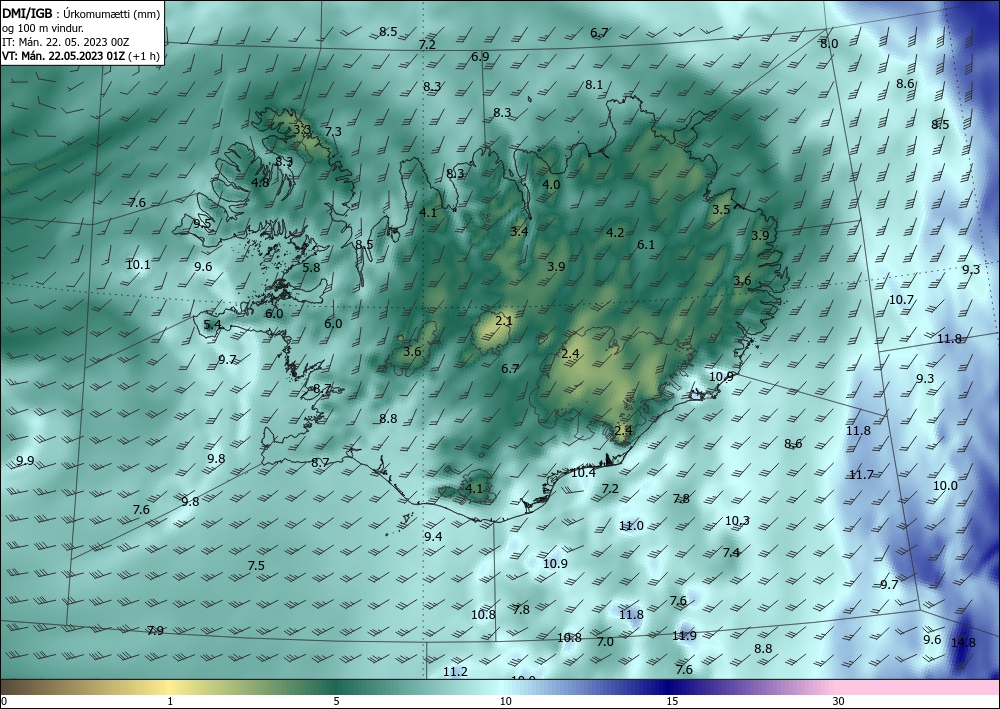The width and height of the screenshot is (1000, 709).
Task: Click the '10.7' value east of Iceland
Action: pos(901,300)
